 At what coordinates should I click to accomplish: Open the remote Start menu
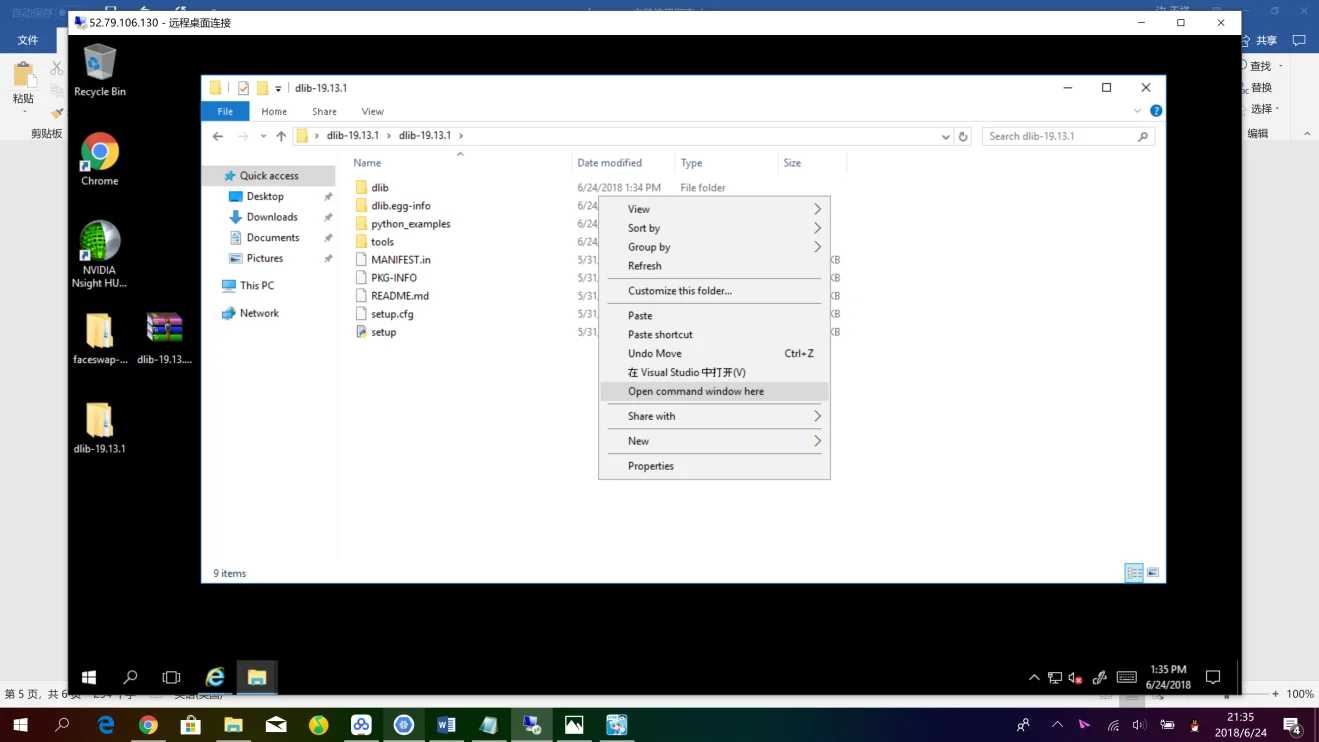coord(89,677)
